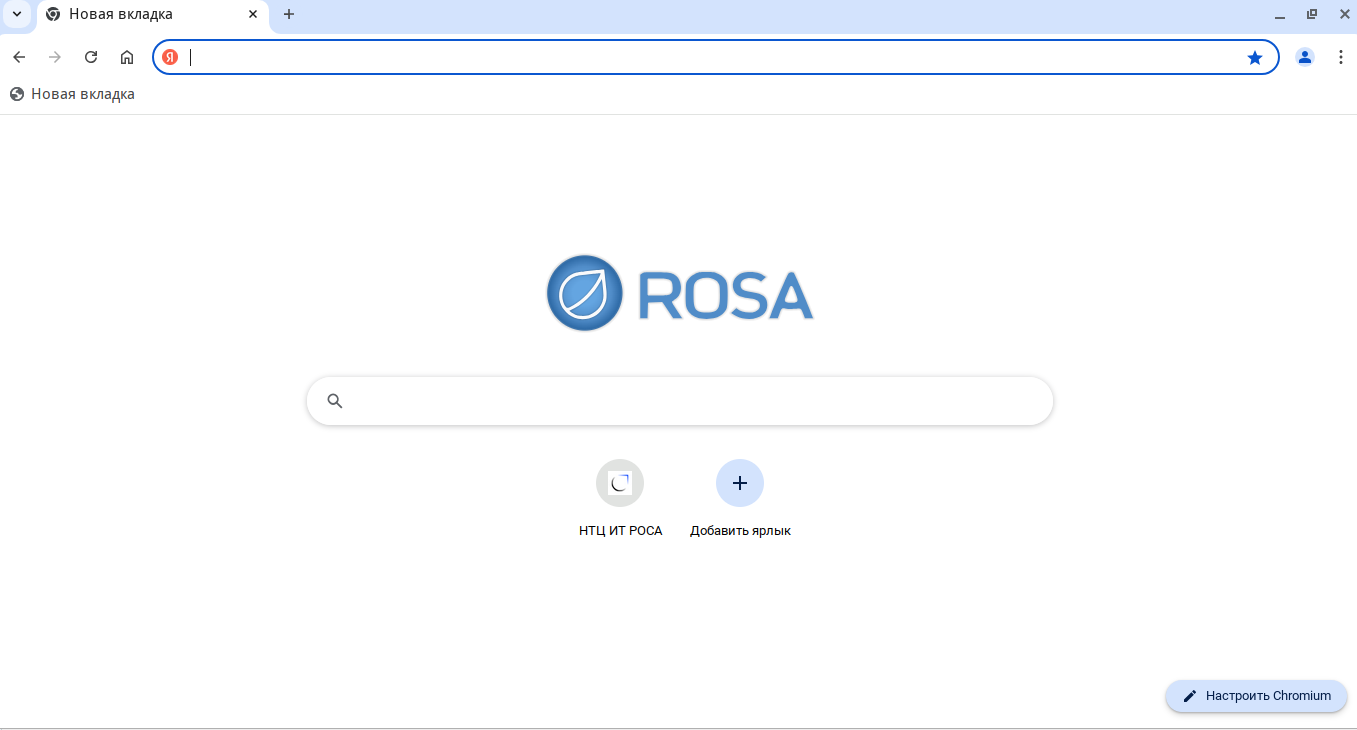Click Настроить Chromium button
The image size is (1357, 730).
pyautogui.click(x=1256, y=696)
